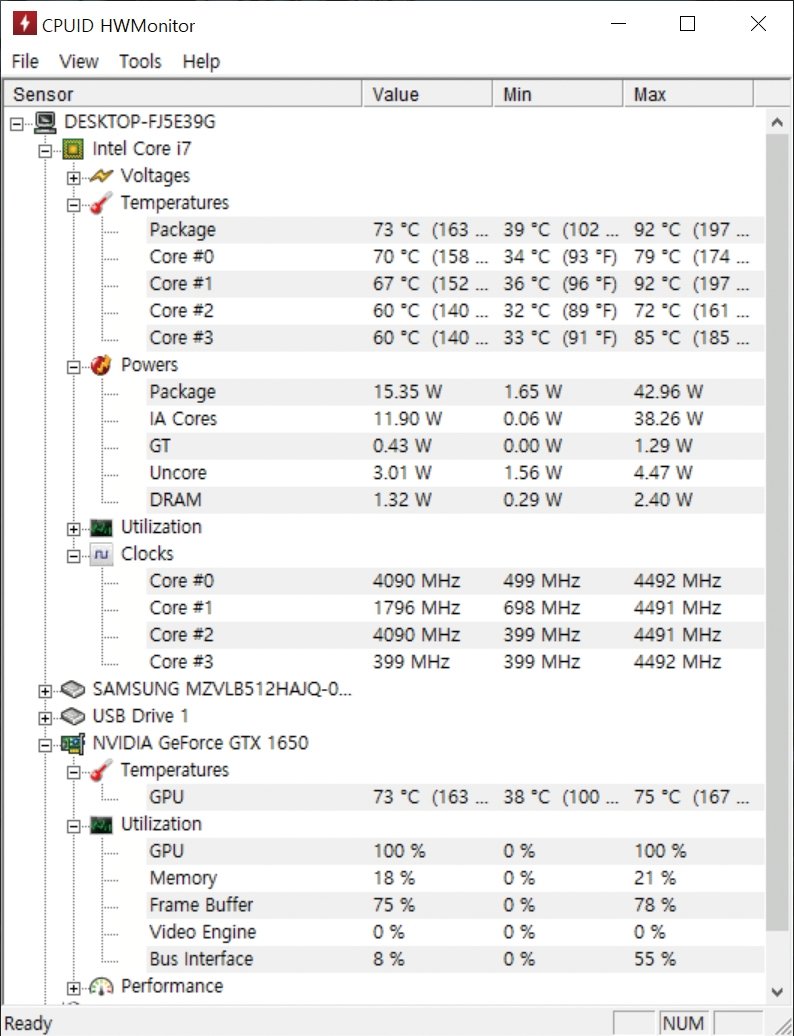The height and width of the screenshot is (1036, 794).
Task: Expand the SAMSUNG MZVLB512HAJQ drive node
Action: [x=45, y=690]
